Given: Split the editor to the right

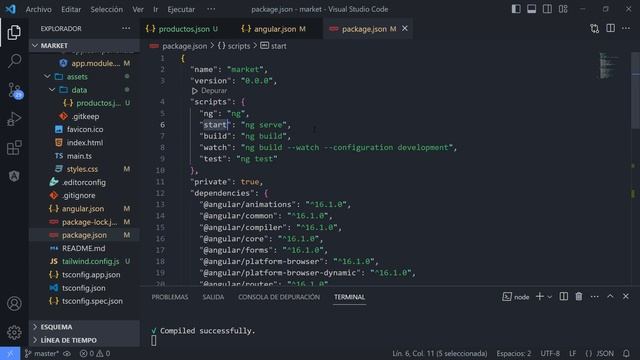Looking at the screenshot, I should 611,28.
